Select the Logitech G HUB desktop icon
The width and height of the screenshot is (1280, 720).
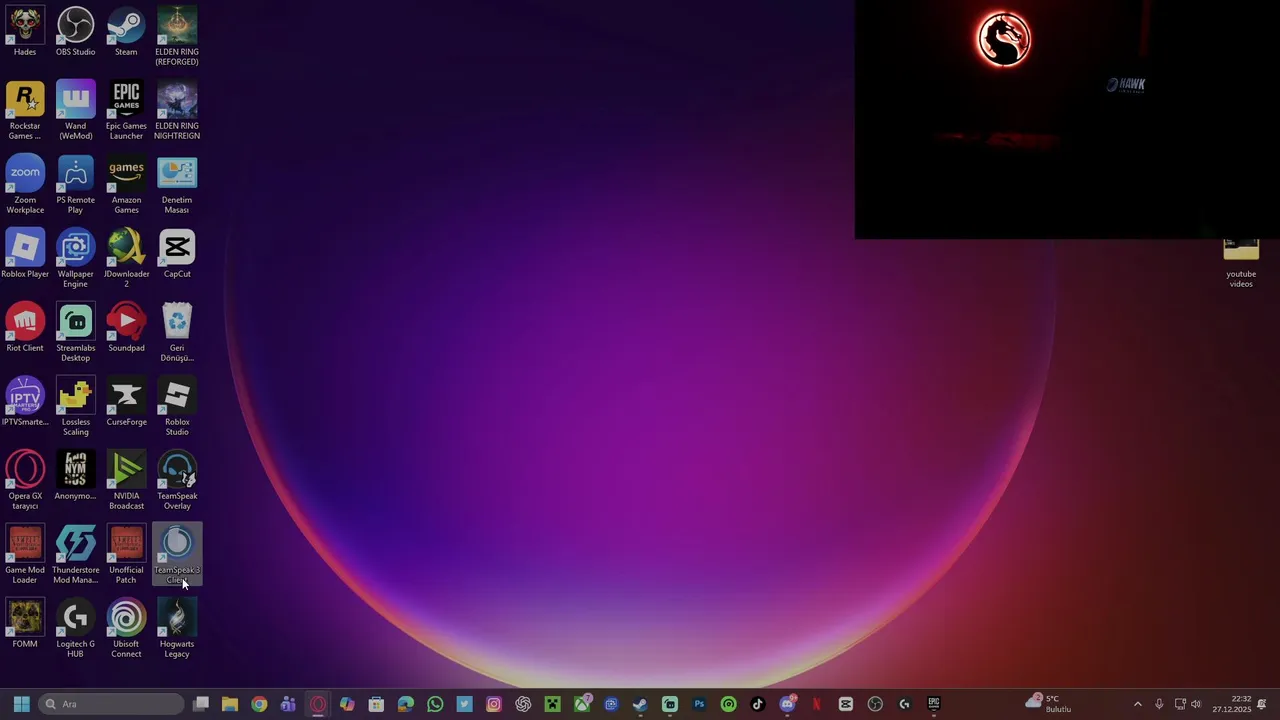[76, 628]
